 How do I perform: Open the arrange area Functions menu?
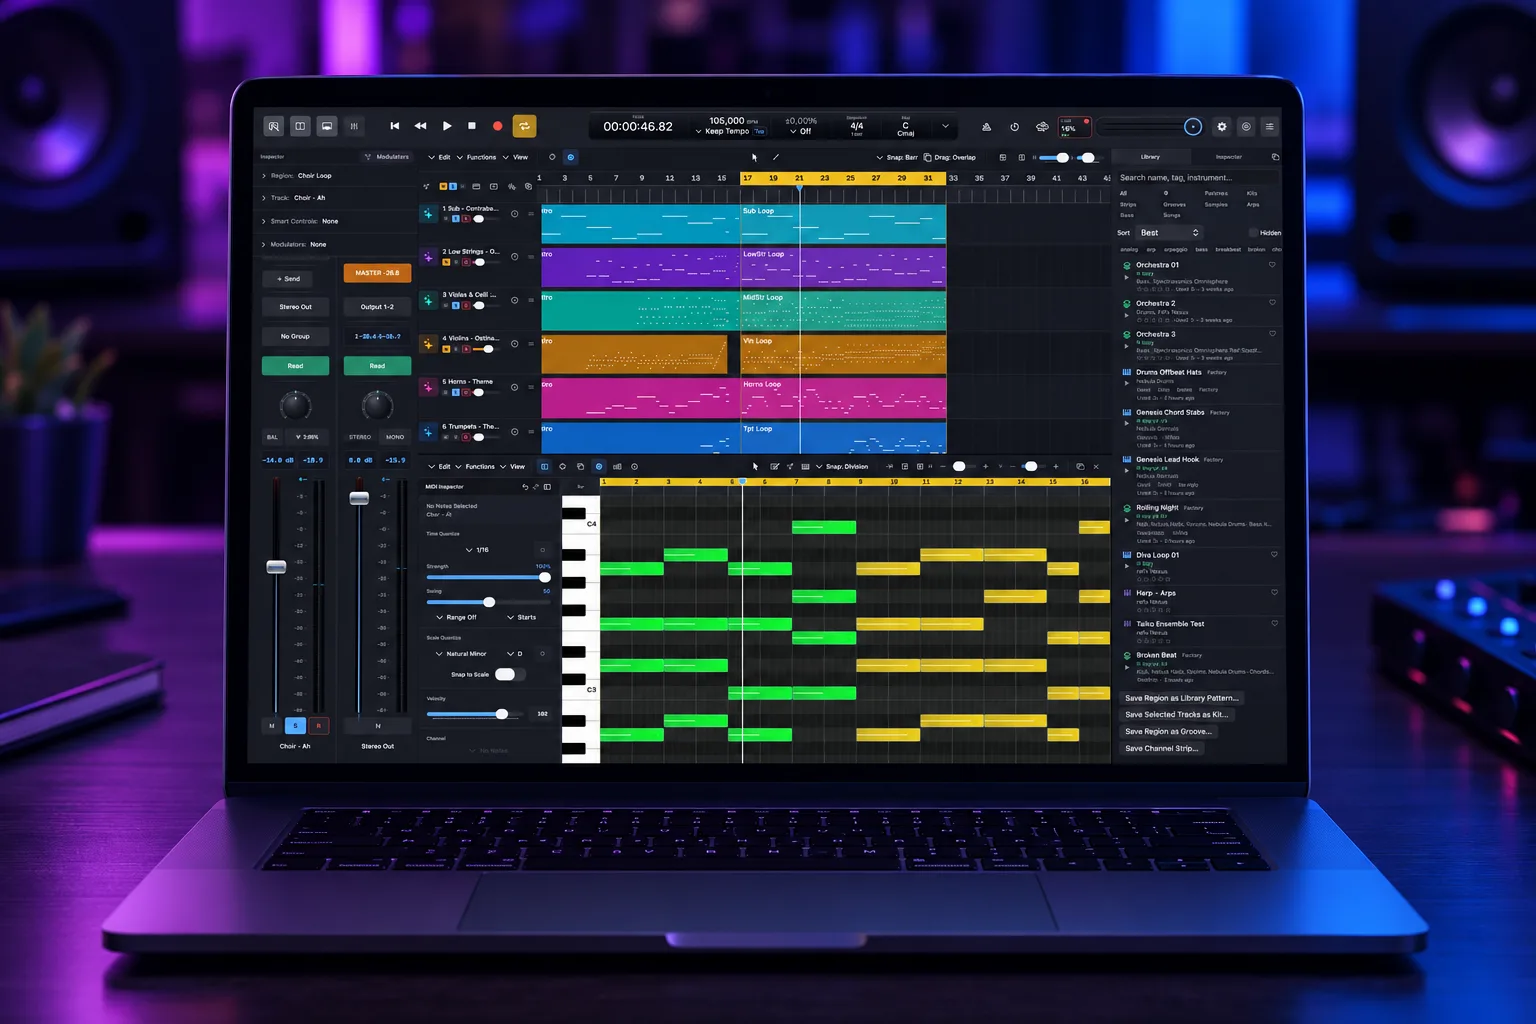pyautogui.click(x=476, y=157)
